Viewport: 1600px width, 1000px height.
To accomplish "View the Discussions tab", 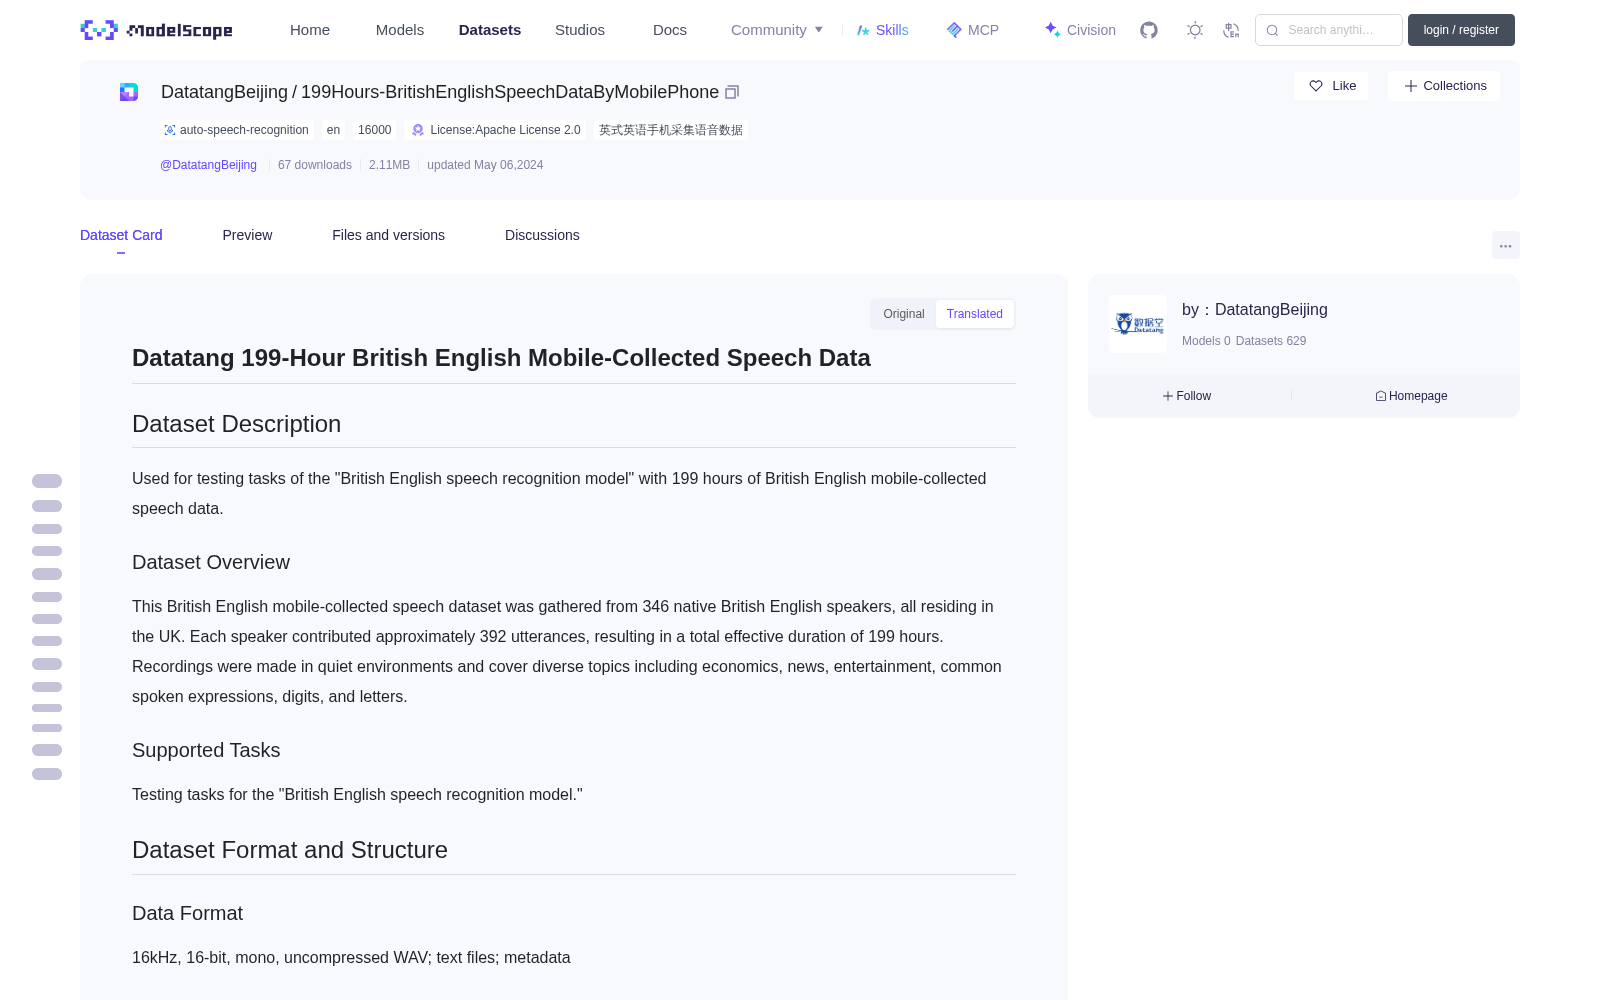I will tap(542, 235).
